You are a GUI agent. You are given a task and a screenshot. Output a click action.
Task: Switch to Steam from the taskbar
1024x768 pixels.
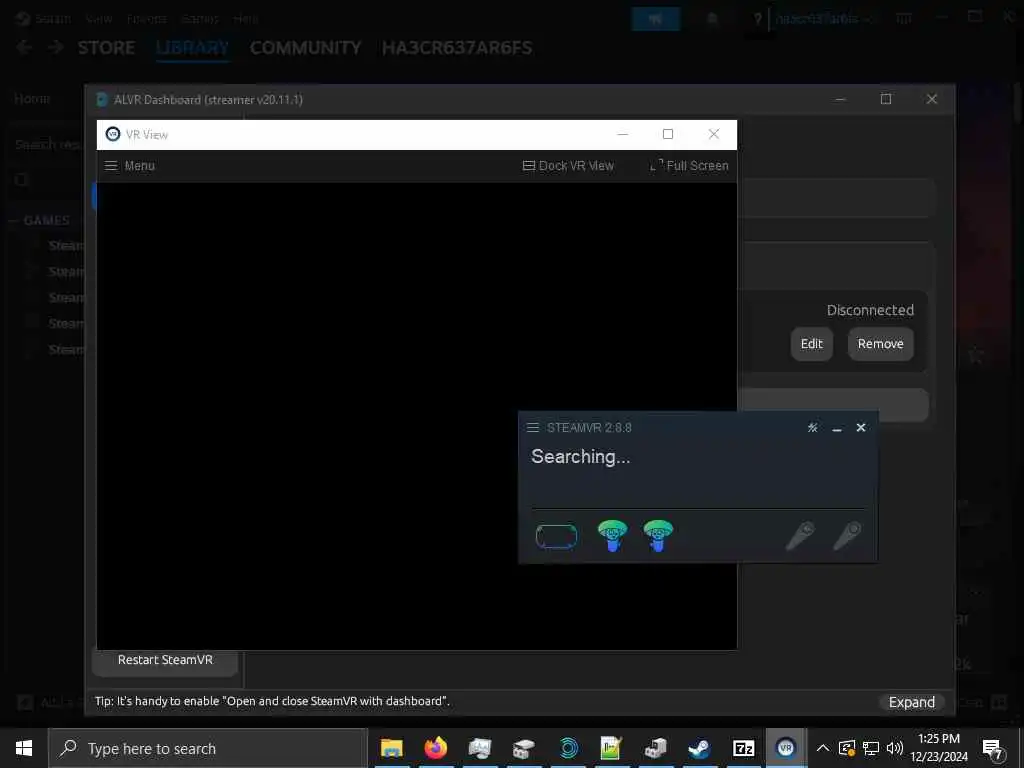(699, 748)
